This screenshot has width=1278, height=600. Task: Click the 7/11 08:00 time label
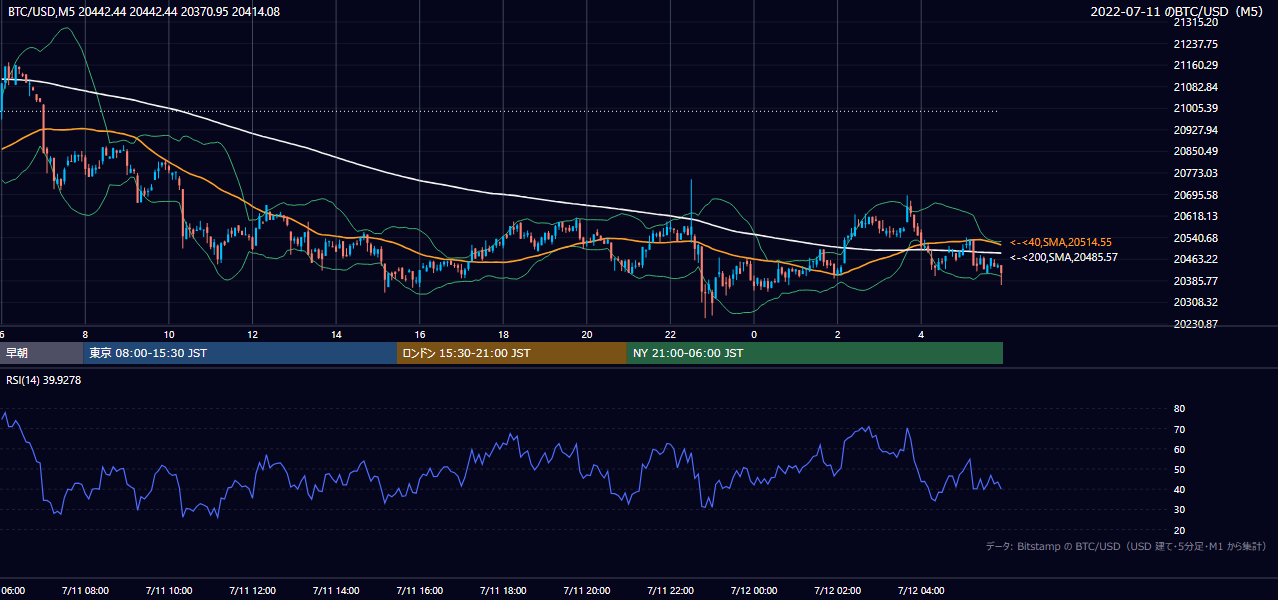pyautogui.click(x=85, y=591)
